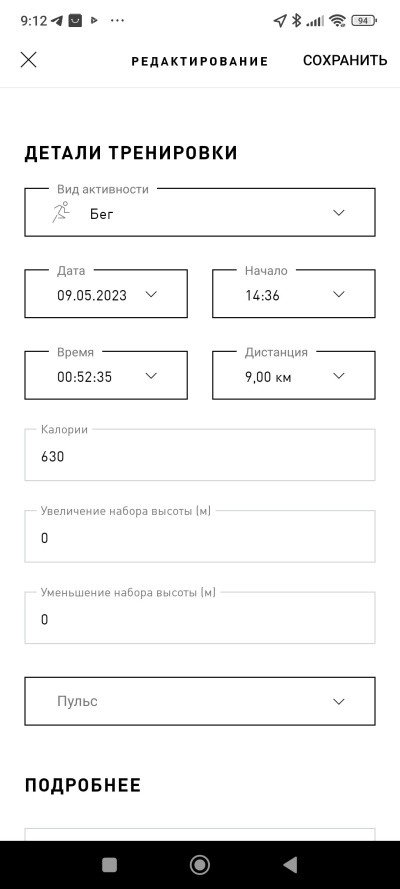Expand the Время duration chevron
The height and width of the screenshot is (889, 400).
(151, 376)
